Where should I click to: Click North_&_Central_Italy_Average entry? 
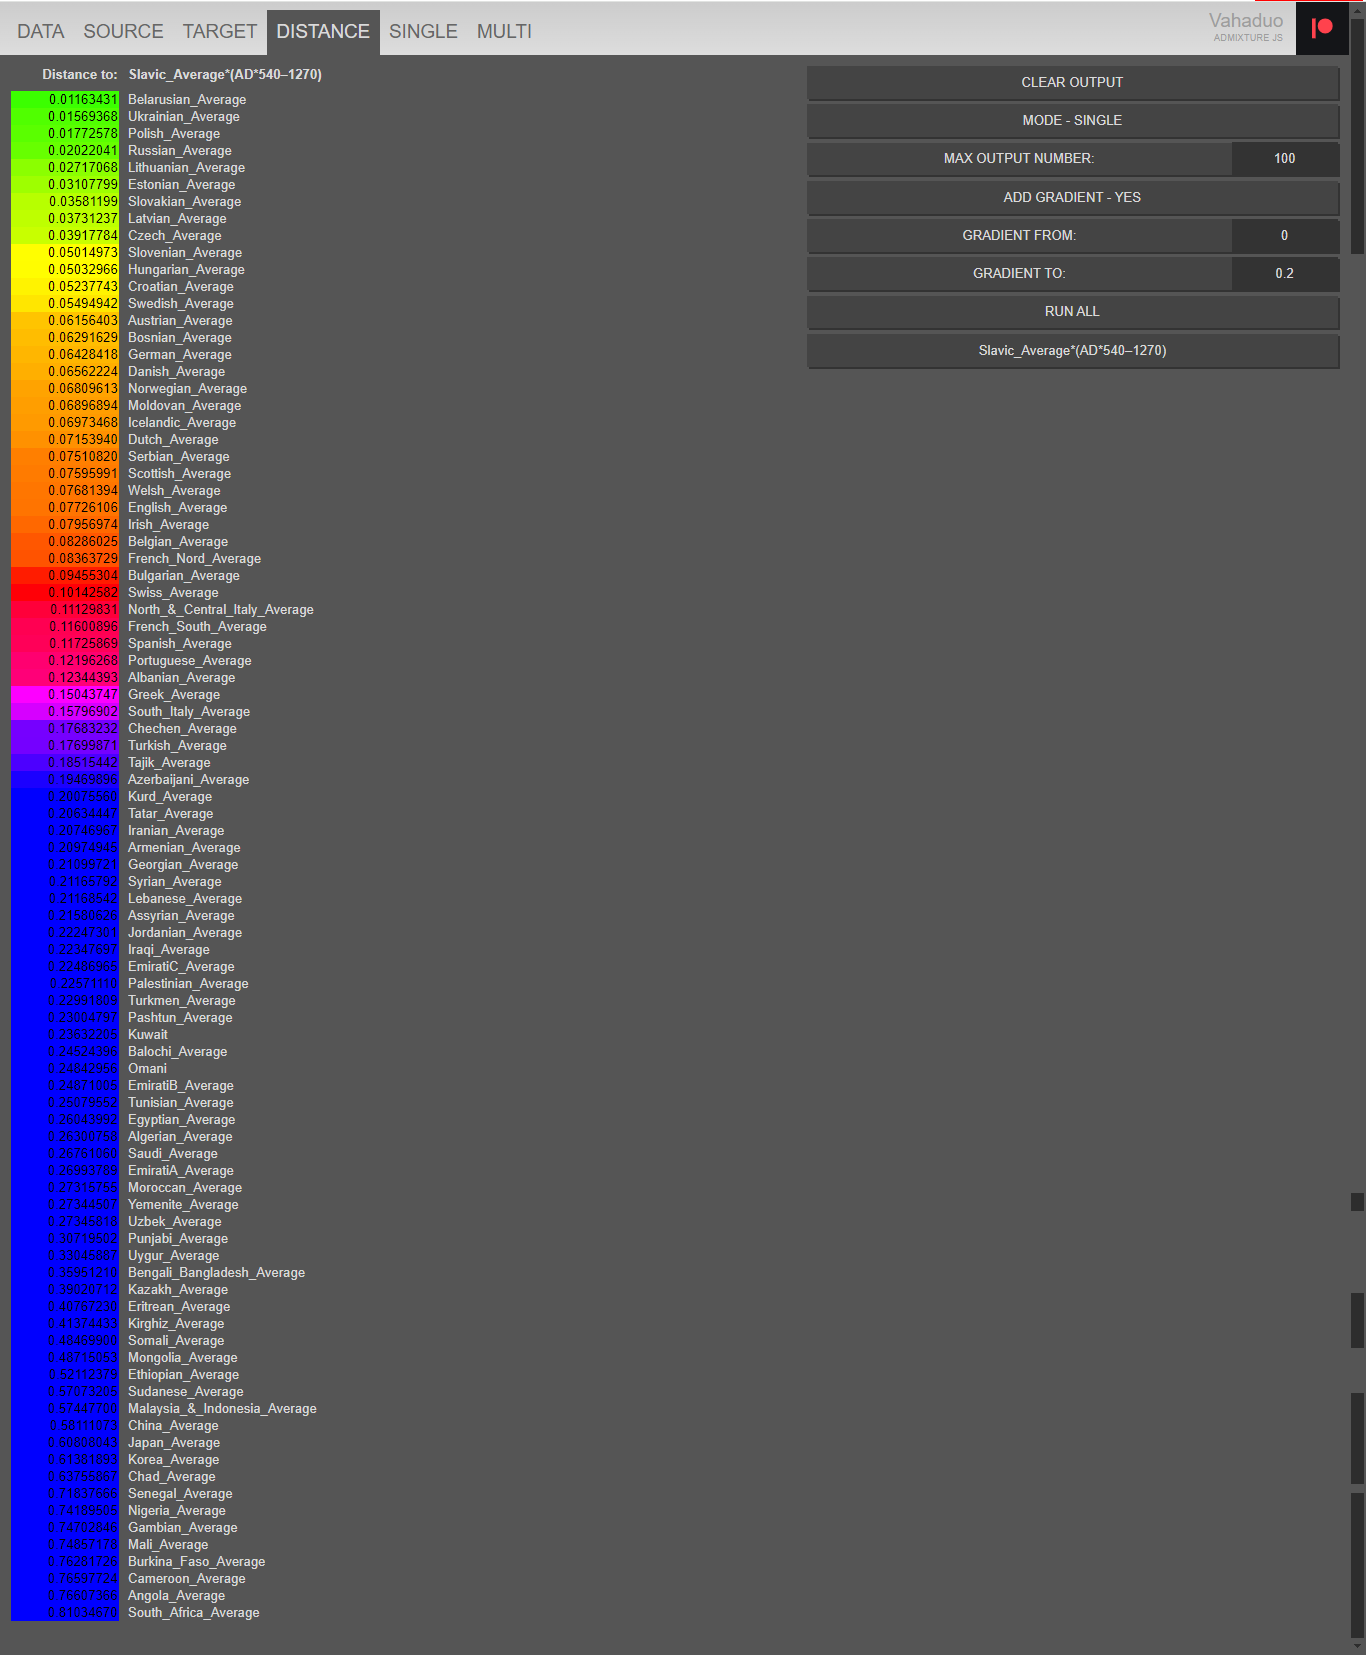coord(221,610)
